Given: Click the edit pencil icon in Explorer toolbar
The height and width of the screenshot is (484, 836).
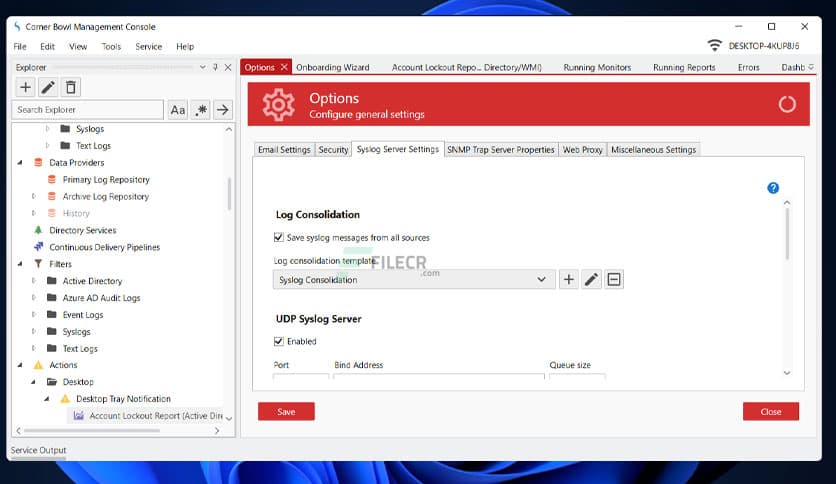Looking at the screenshot, I should [48, 87].
